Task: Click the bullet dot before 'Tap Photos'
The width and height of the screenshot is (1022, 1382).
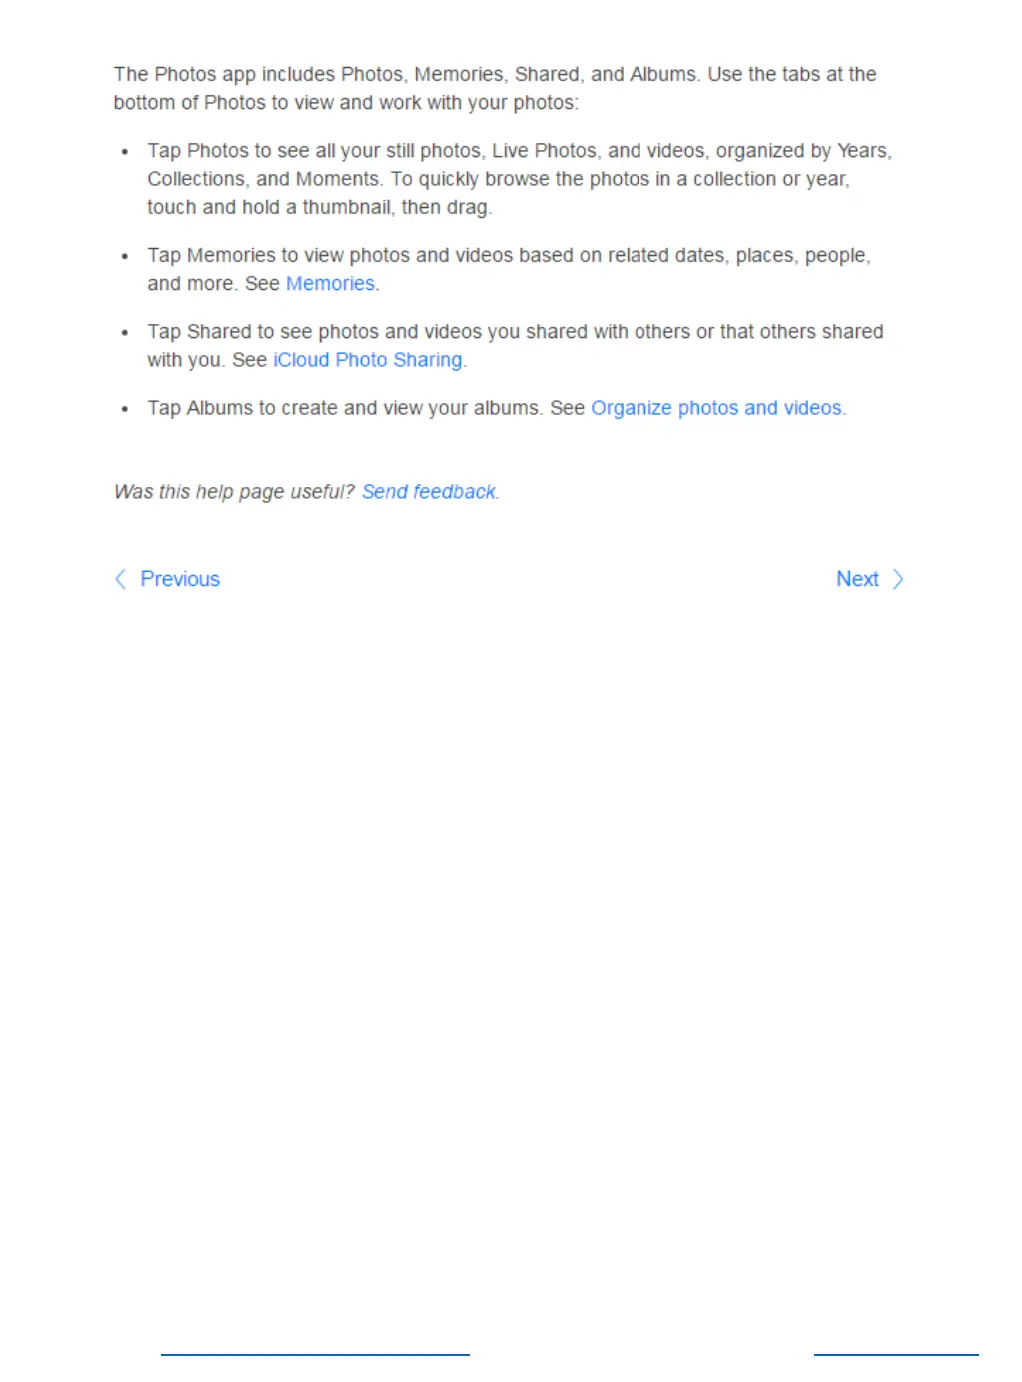Action: (125, 152)
